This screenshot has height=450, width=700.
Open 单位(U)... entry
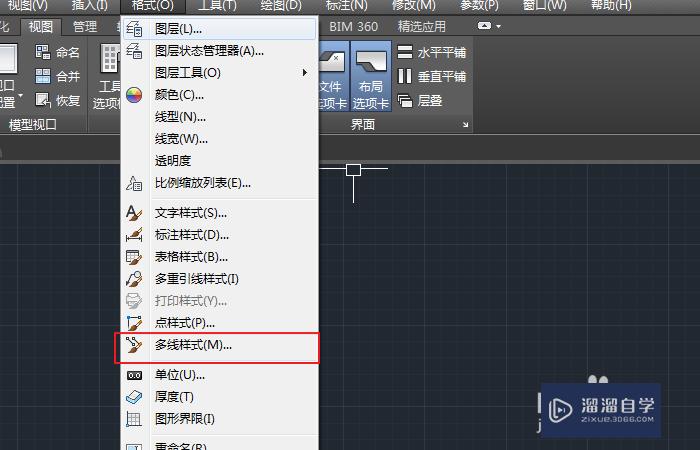click(219, 375)
